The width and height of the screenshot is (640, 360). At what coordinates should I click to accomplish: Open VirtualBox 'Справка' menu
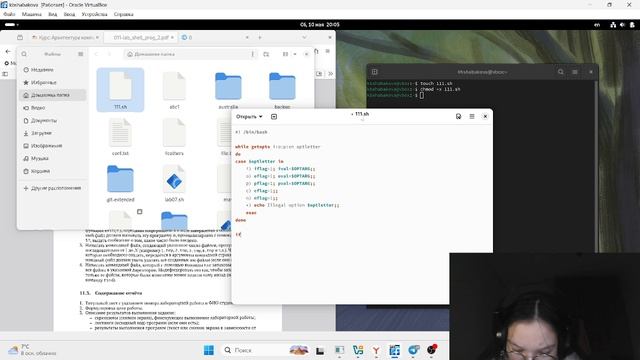124,14
